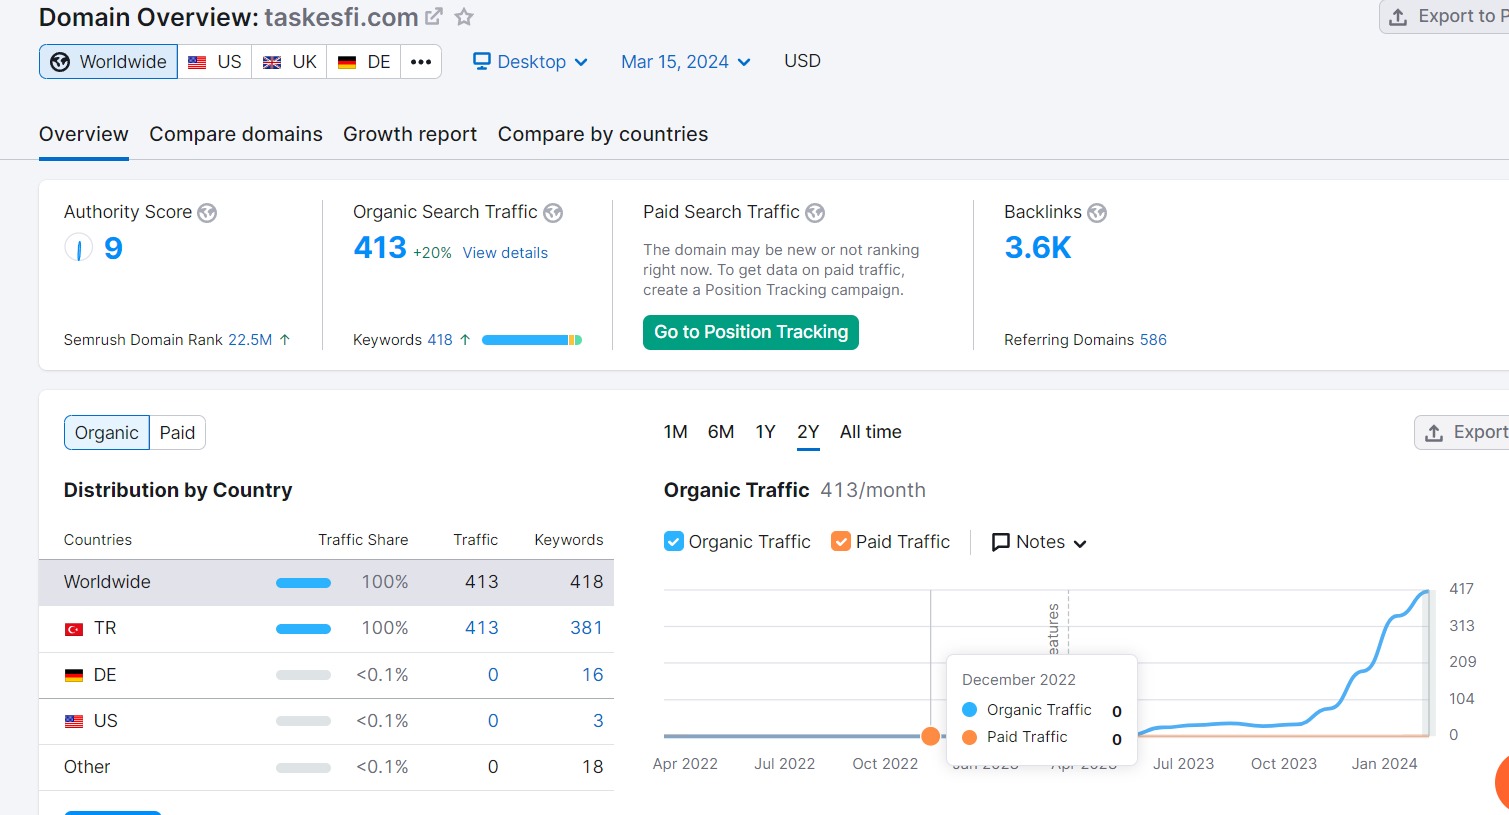Uncheck the Paid Traffic checkbox
1509x815 pixels.
(841, 542)
